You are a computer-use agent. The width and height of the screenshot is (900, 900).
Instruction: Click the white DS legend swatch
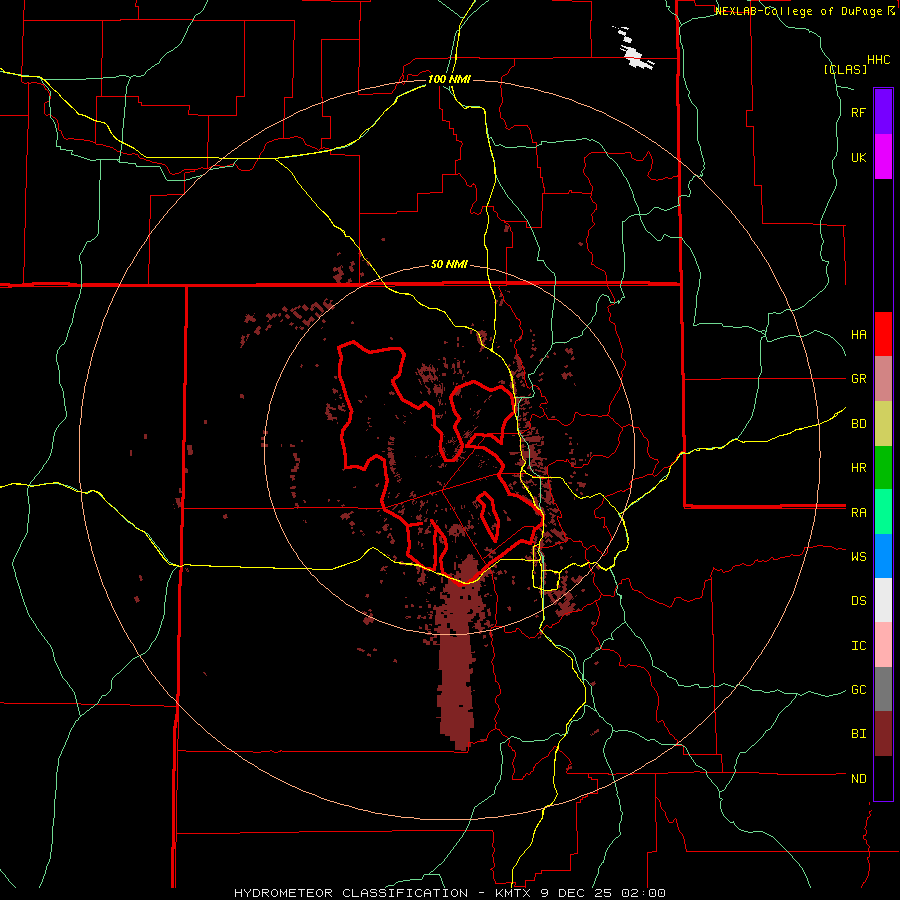click(x=883, y=600)
